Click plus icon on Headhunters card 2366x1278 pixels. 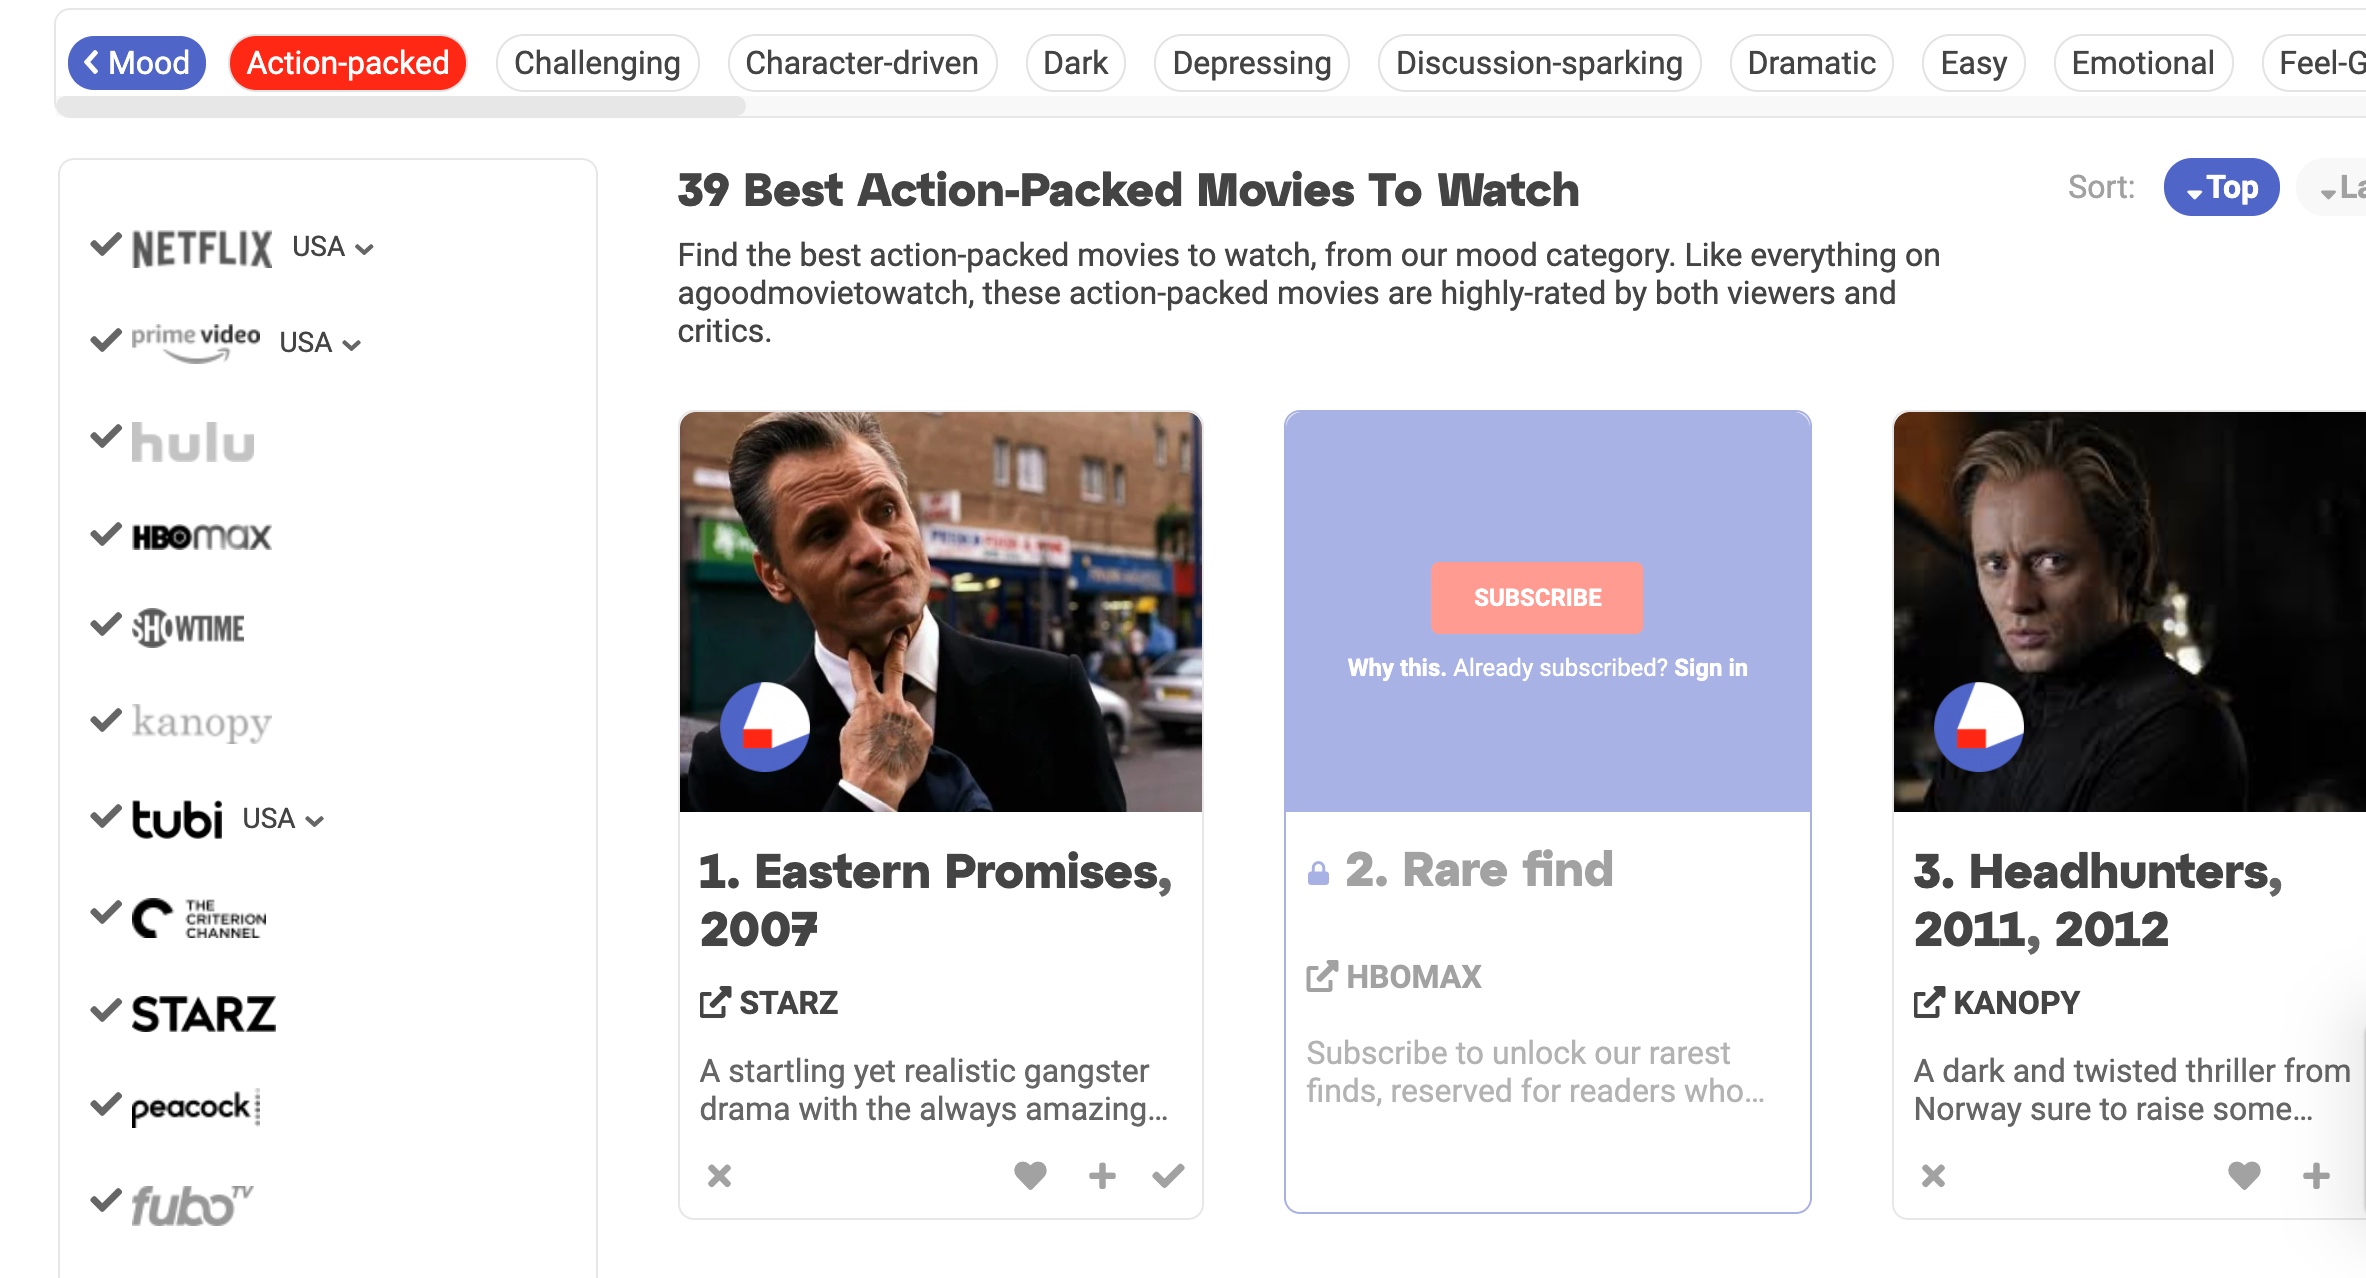2316,1175
